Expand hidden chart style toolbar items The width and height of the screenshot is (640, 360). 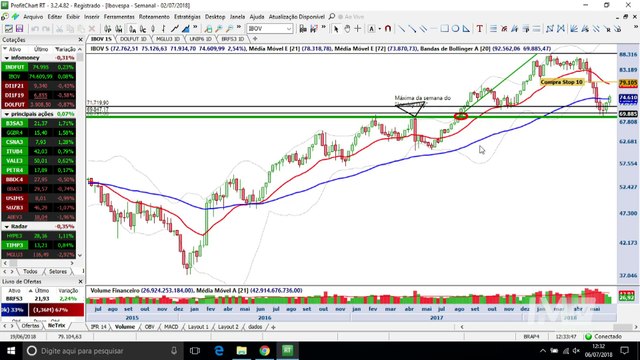[x=195, y=27]
